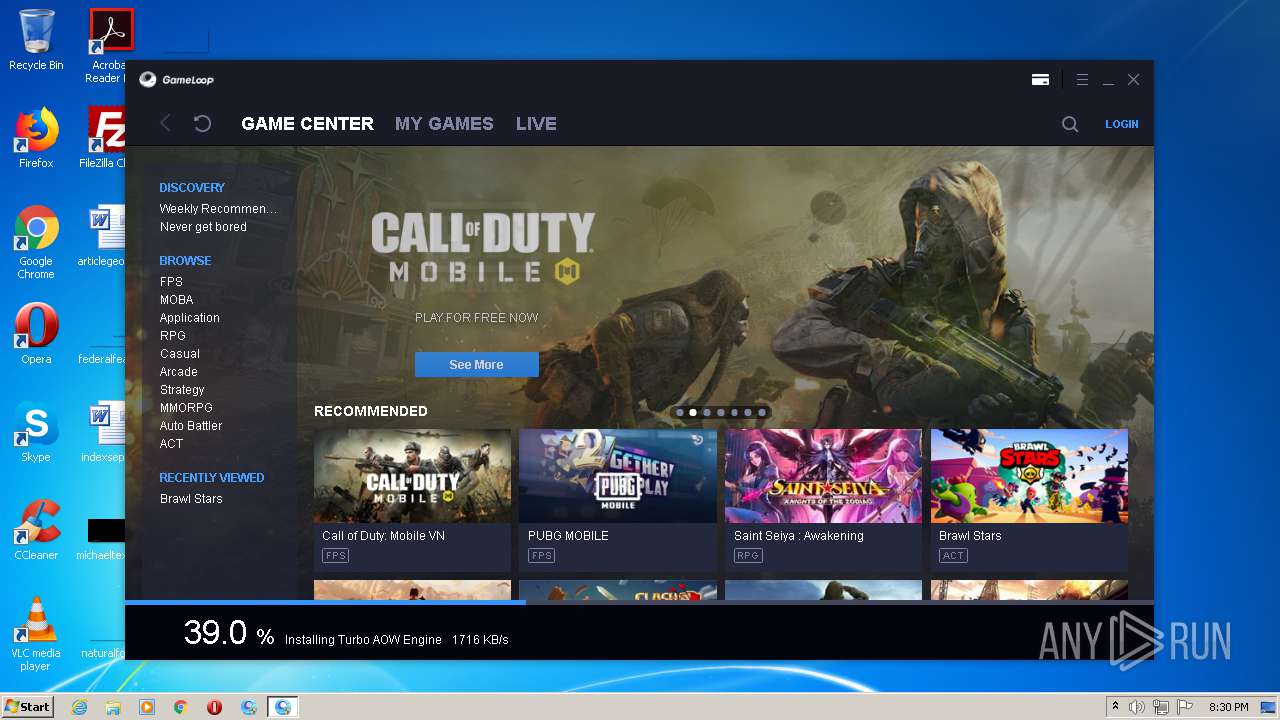Browse the Auto Battler category
Image resolution: width=1280 pixels, height=720 pixels.
coord(191,426)
